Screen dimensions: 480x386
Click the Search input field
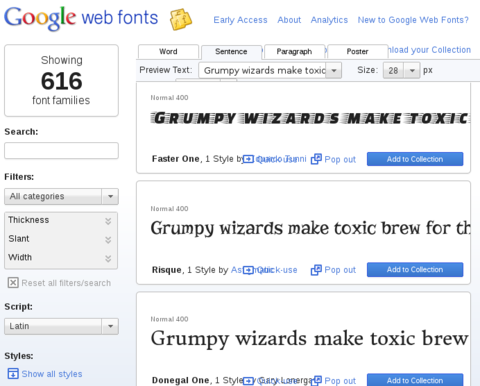point(61,151)
